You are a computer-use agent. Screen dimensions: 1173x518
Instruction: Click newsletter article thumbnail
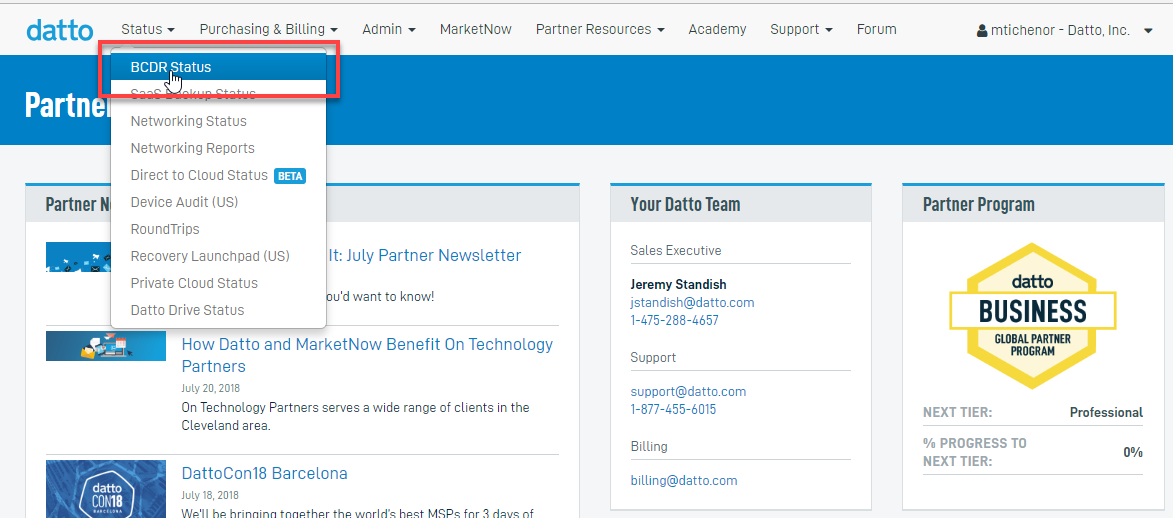(x=78, y=257)
